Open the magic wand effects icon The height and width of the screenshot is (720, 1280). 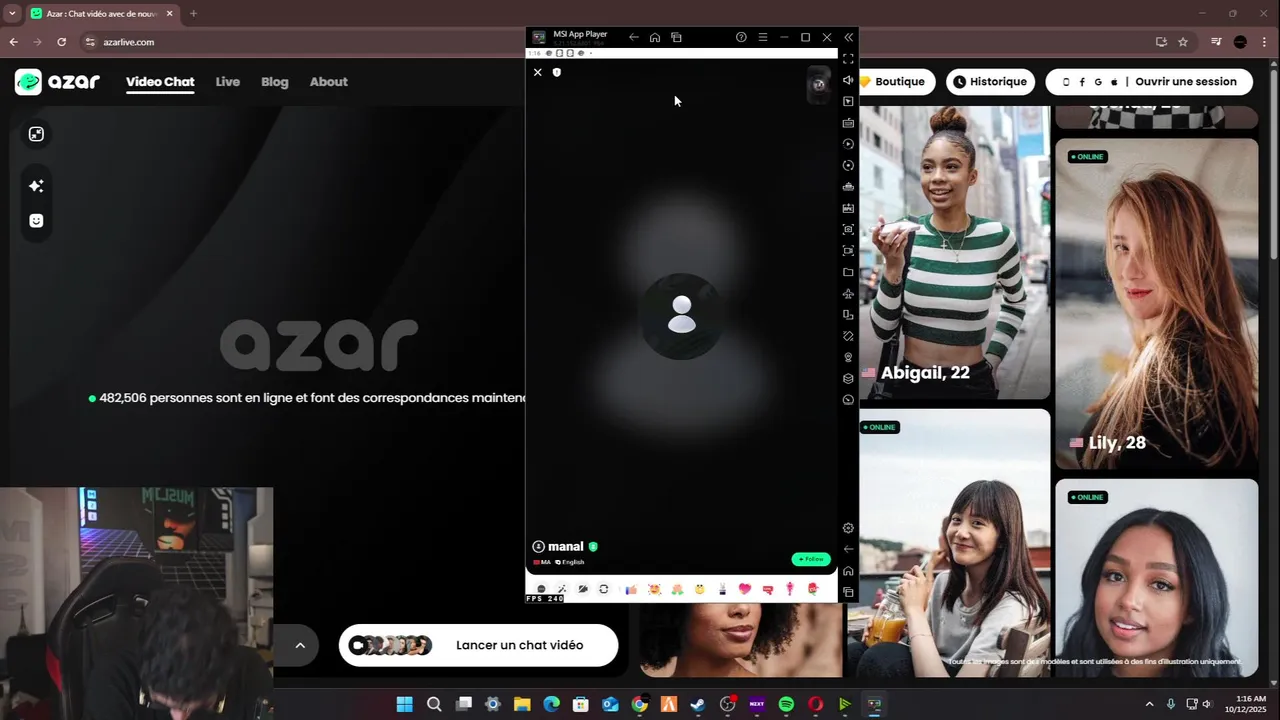pyautogui.click(x=562, y=589)
